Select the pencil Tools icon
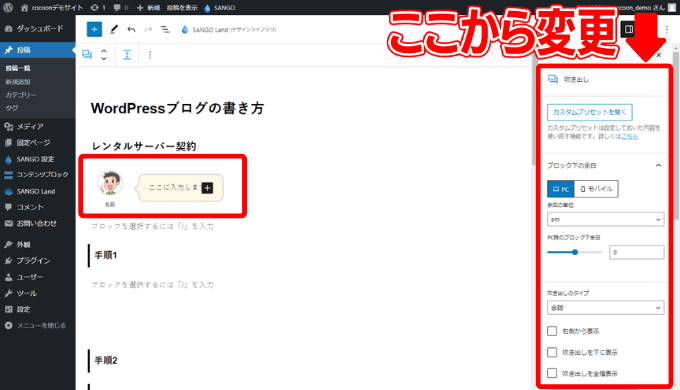This screenshot has height=390, width=680. (x=114, y=29)
